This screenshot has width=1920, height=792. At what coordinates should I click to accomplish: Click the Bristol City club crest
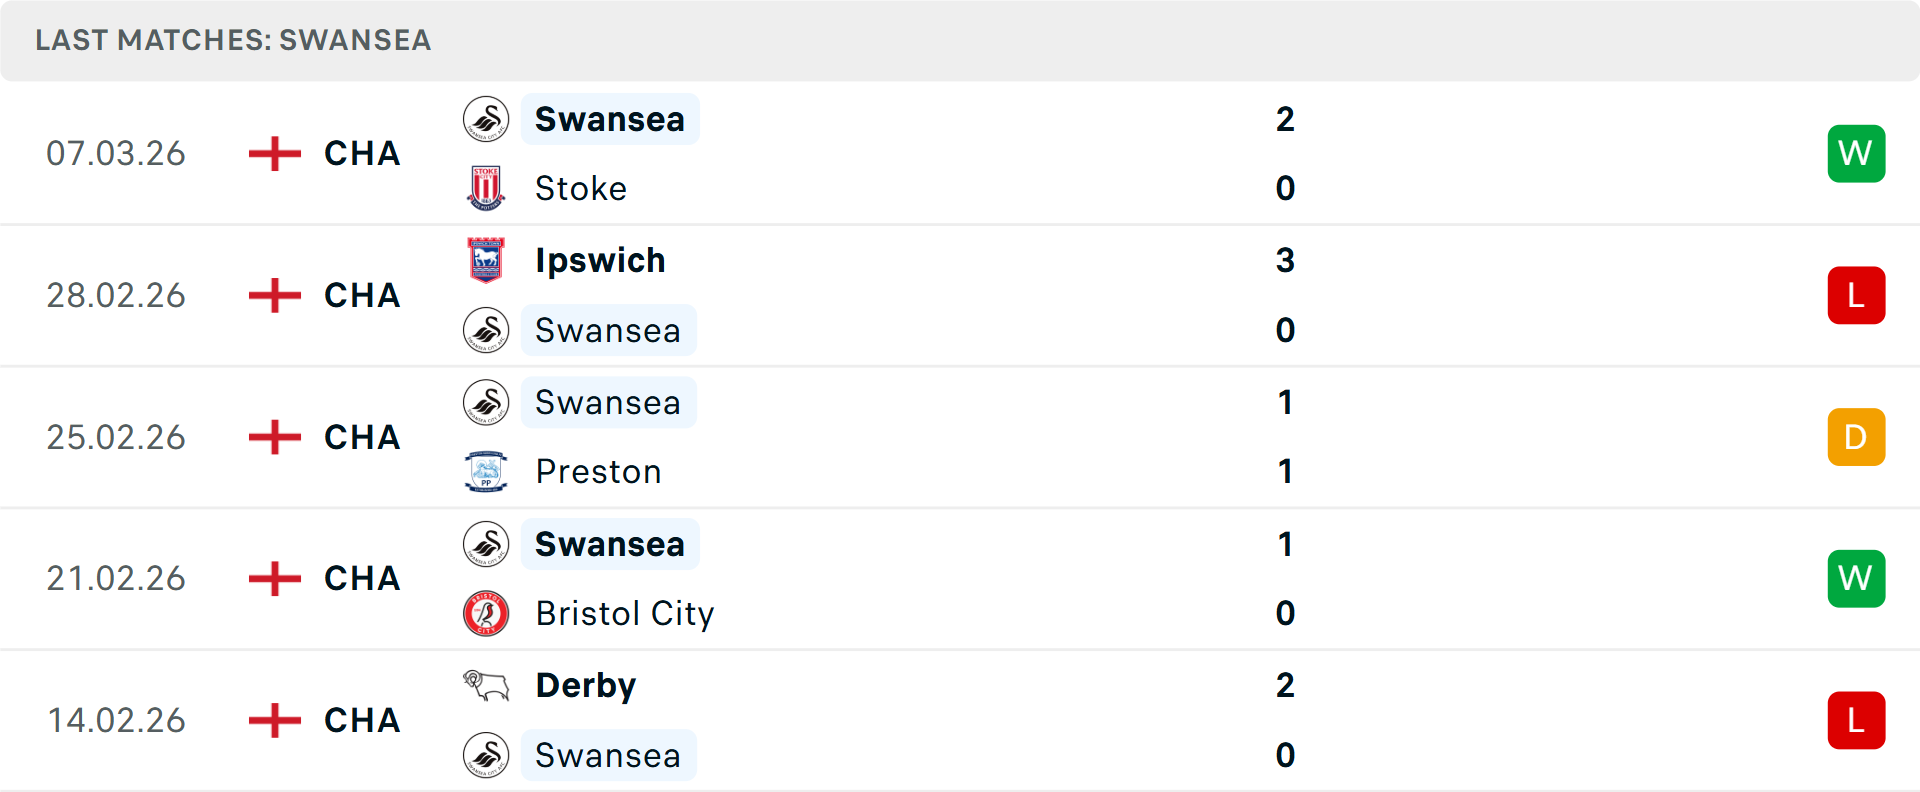click(x=485, y=613)
